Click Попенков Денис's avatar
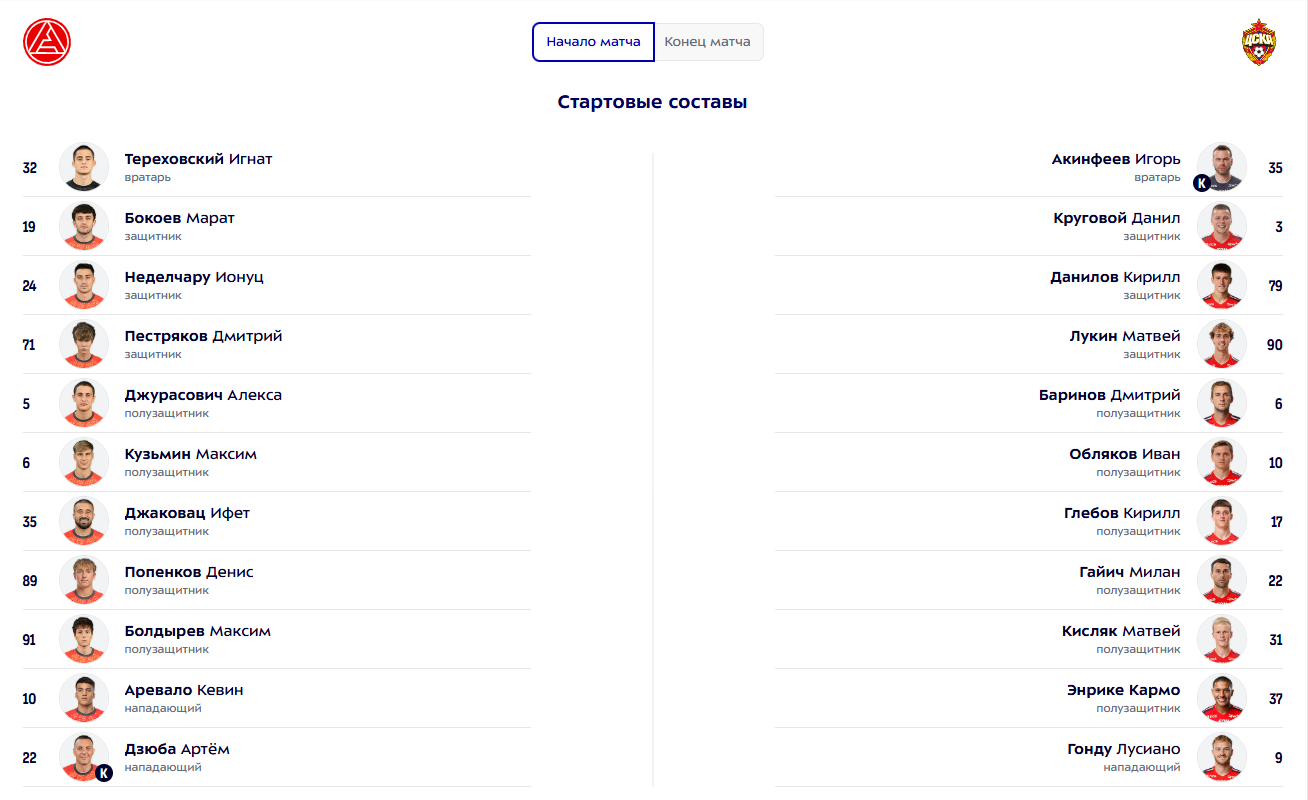The height and width of the screenshot is (800, 1308). [84, 580]
